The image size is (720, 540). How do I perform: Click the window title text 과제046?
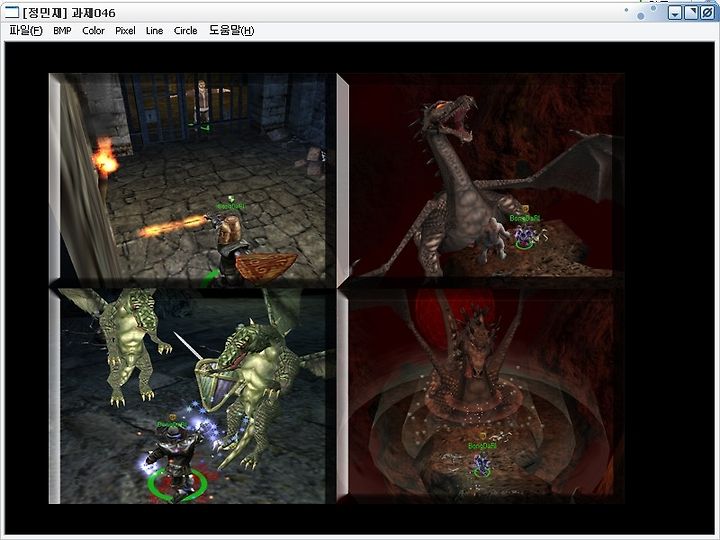pos(93,13)
